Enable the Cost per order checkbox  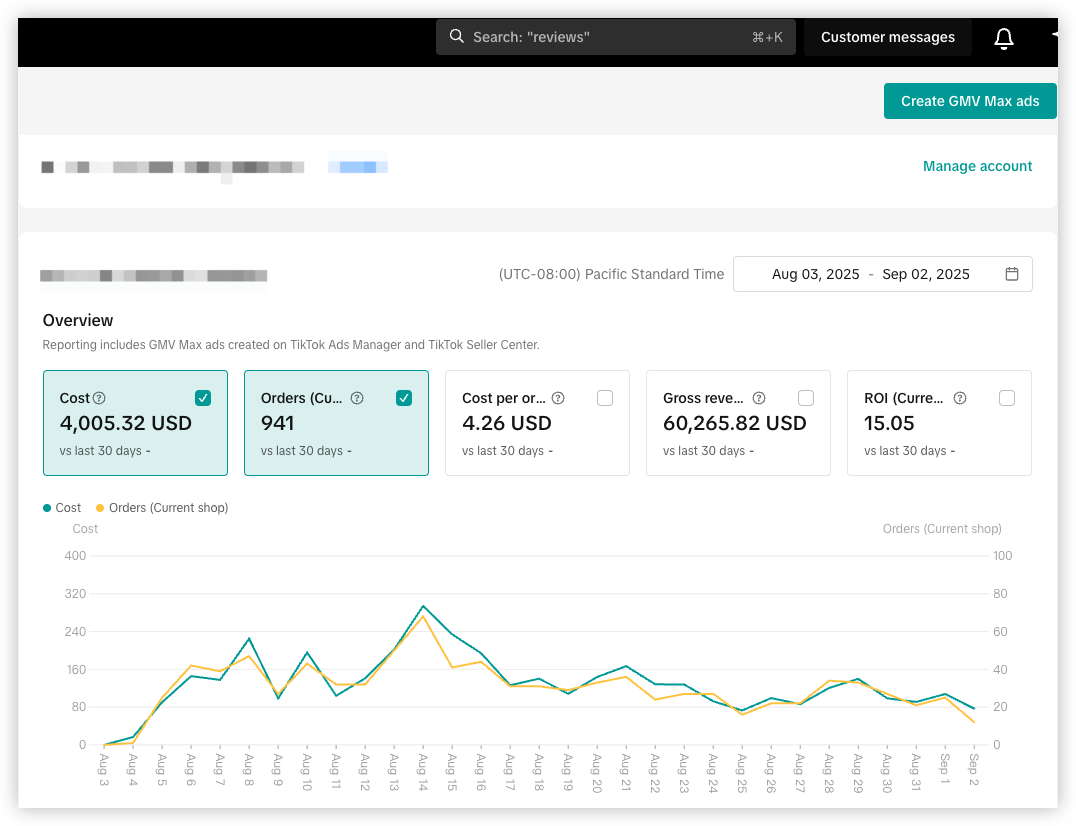click(x=605, y=398)
